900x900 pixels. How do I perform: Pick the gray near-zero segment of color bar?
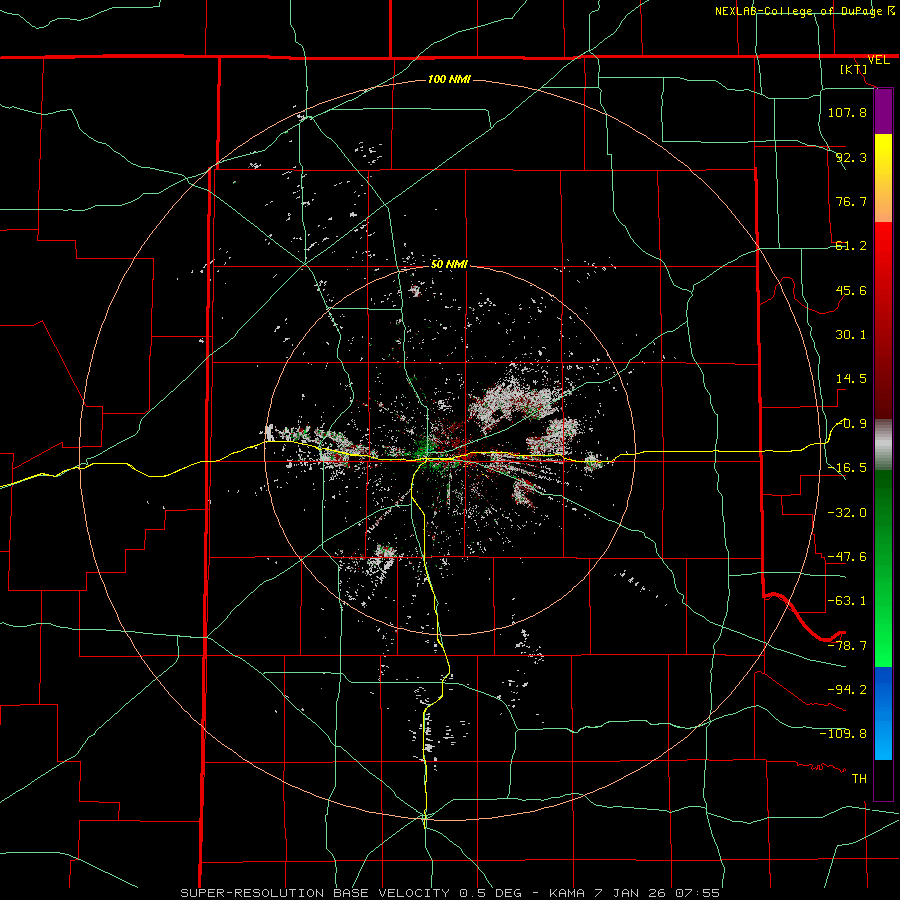pos(883,445)
